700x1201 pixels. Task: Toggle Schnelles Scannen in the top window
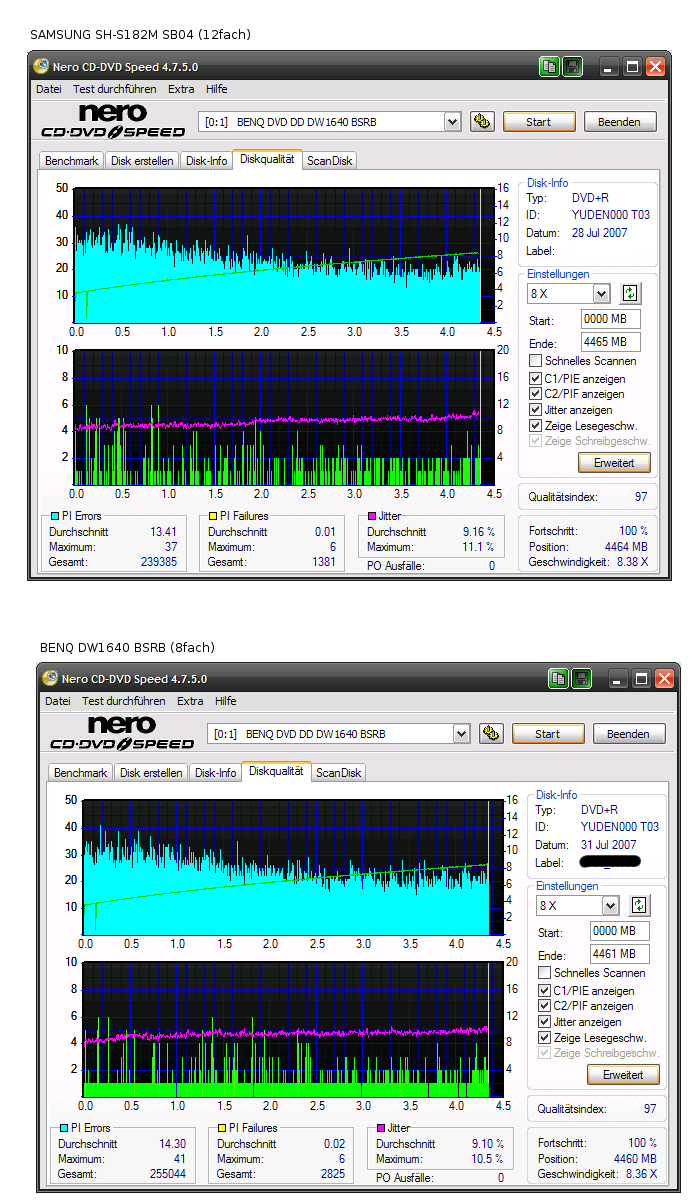click(536, 361)
